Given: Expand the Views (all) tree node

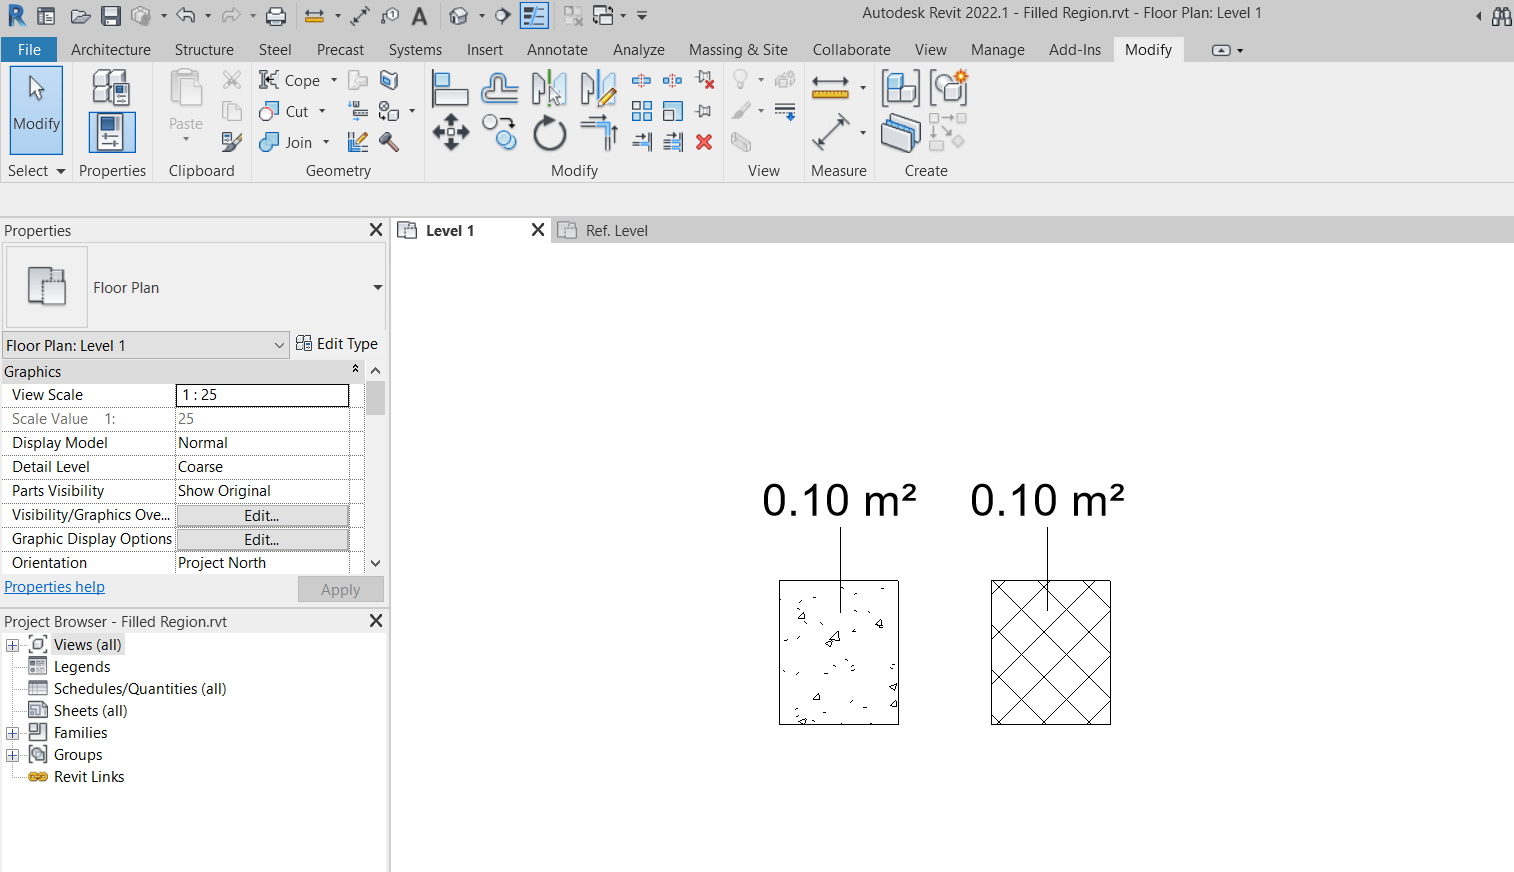Looking at the screenshot, I should click(12, 644).
